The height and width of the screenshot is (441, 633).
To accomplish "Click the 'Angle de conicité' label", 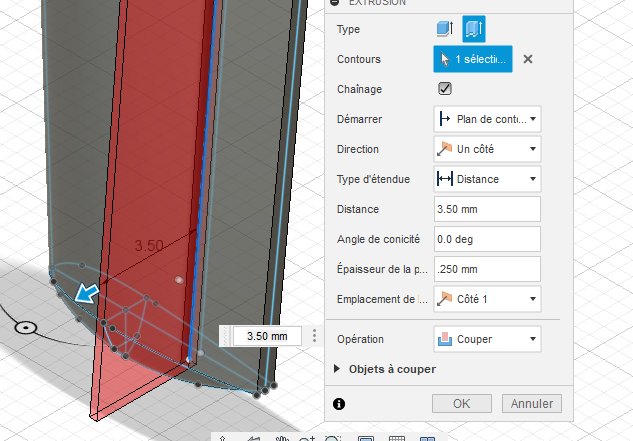I will coord(378,239).
